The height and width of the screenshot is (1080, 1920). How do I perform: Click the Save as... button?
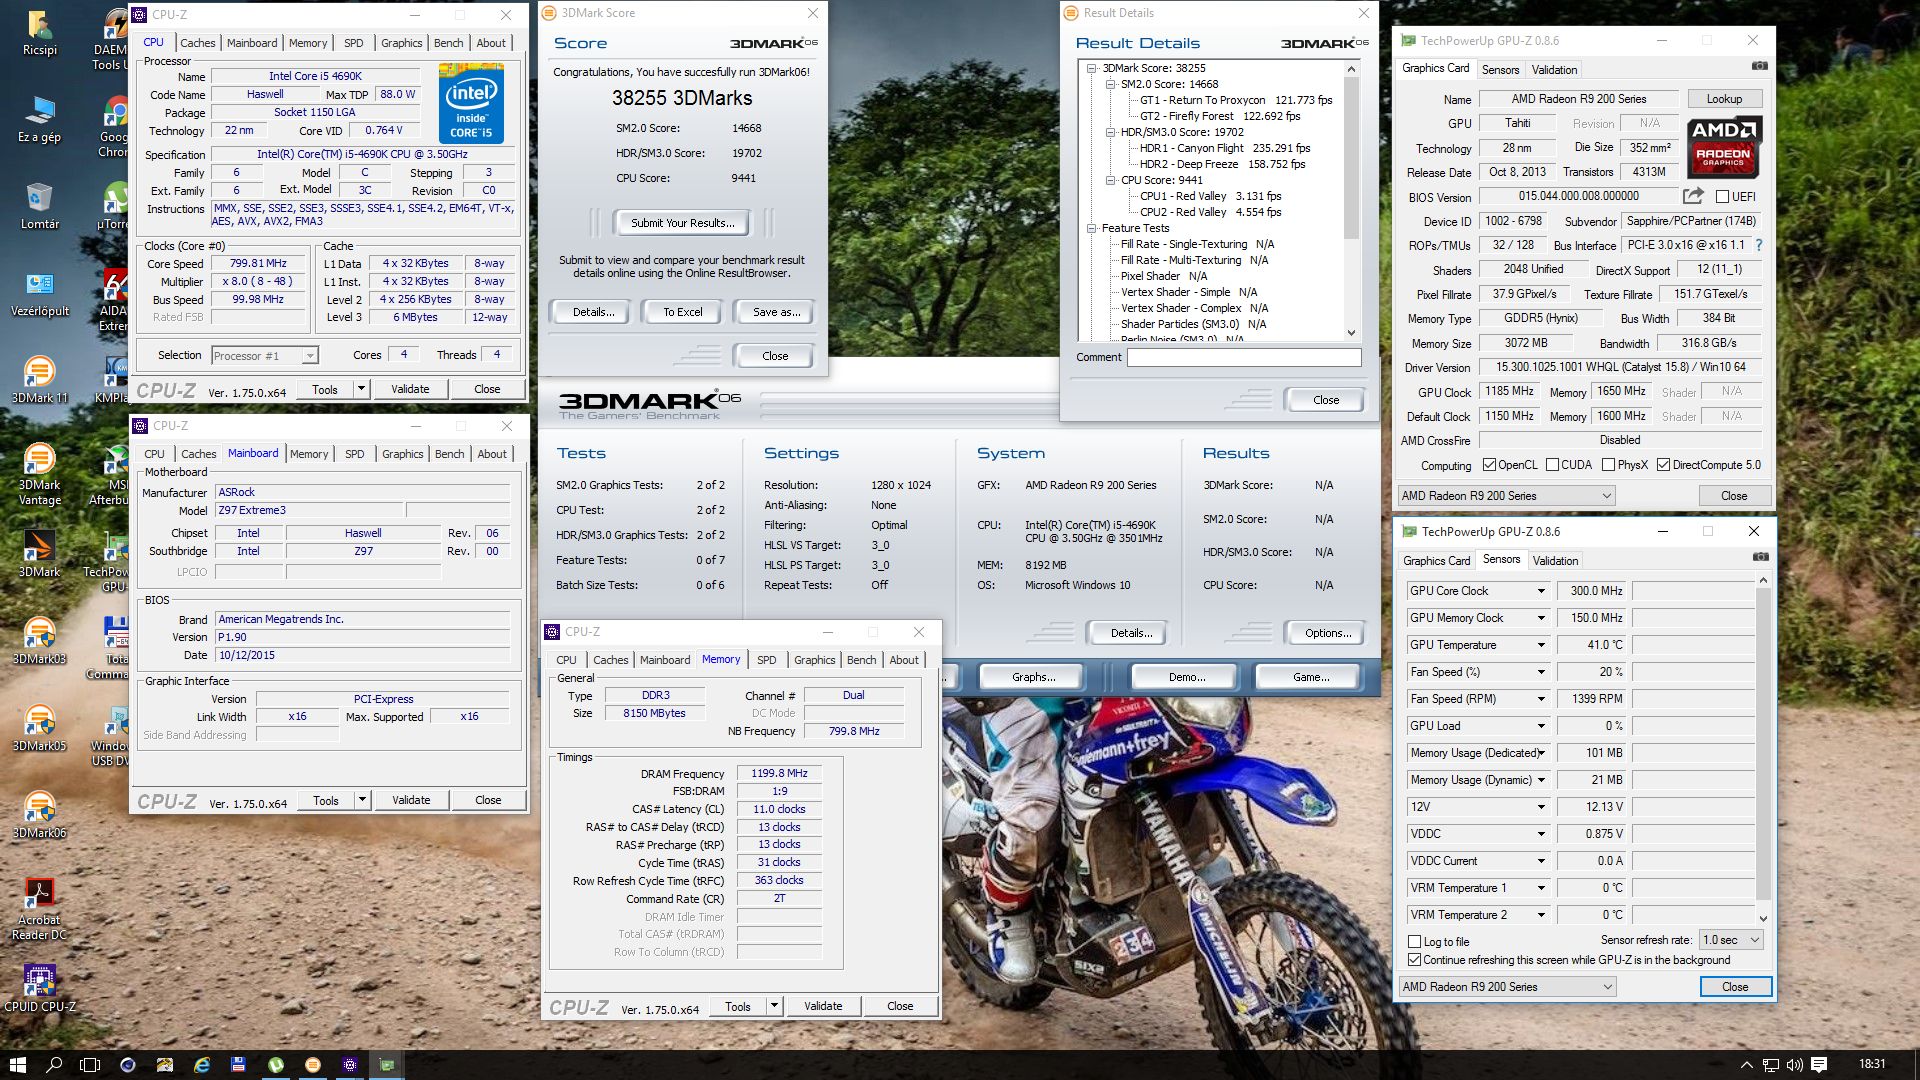coord(776,312)
